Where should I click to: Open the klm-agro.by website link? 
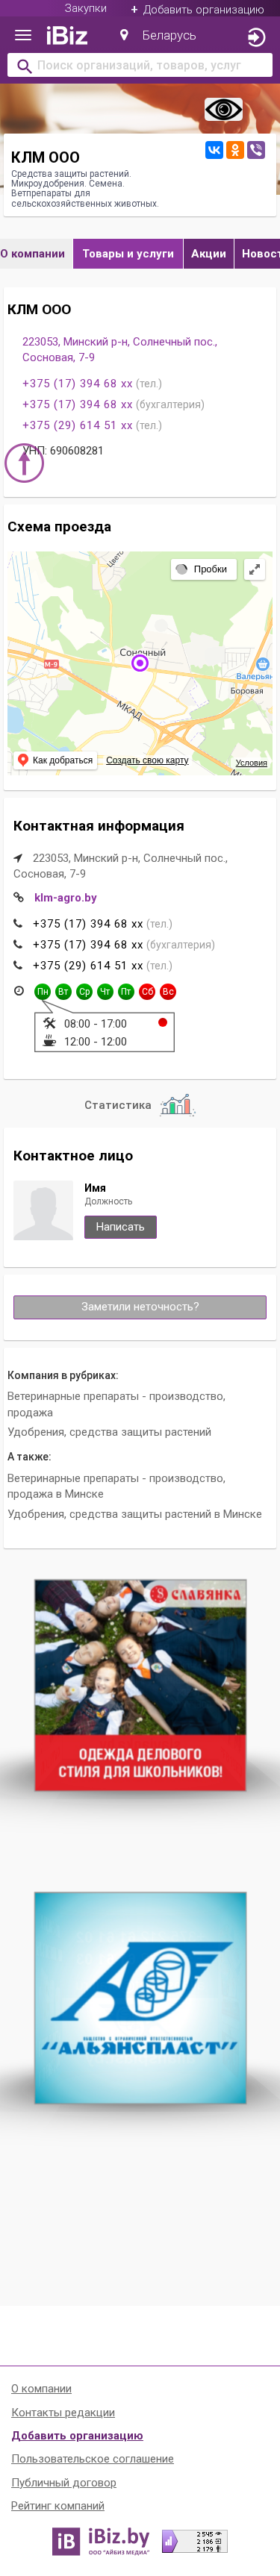(66, 898)
